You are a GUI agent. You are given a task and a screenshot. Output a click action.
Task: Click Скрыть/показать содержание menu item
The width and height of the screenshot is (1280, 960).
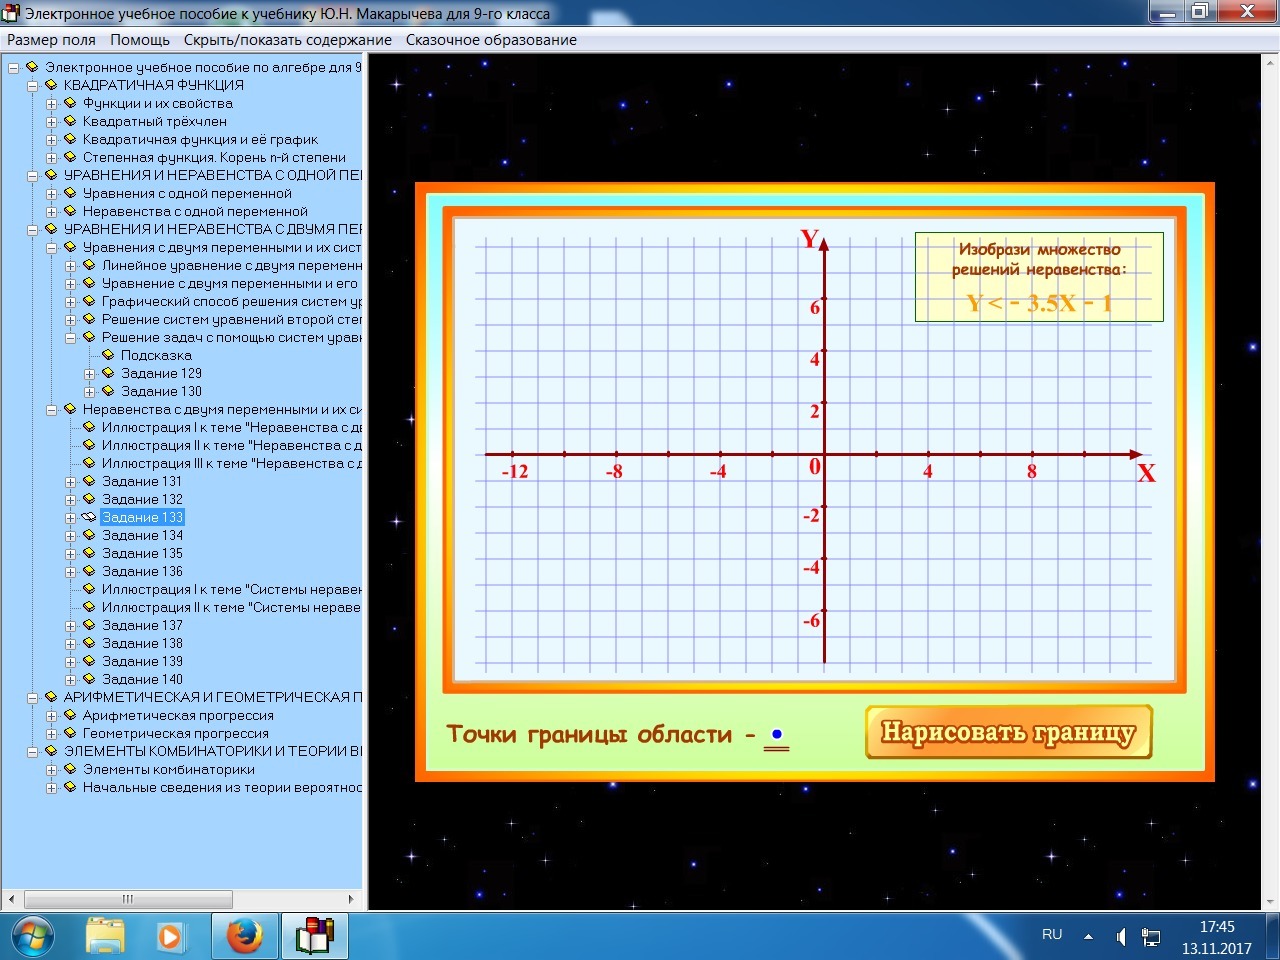tap(288, 40)
